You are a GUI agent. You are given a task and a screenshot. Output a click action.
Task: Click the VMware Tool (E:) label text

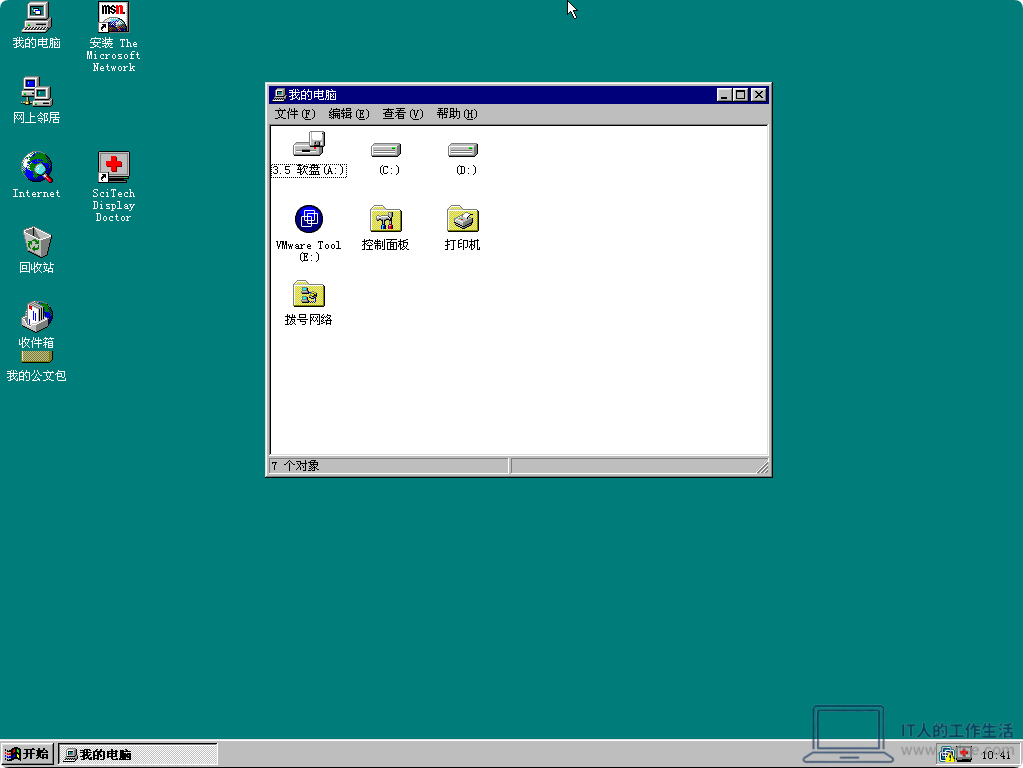tap(309, 251)
